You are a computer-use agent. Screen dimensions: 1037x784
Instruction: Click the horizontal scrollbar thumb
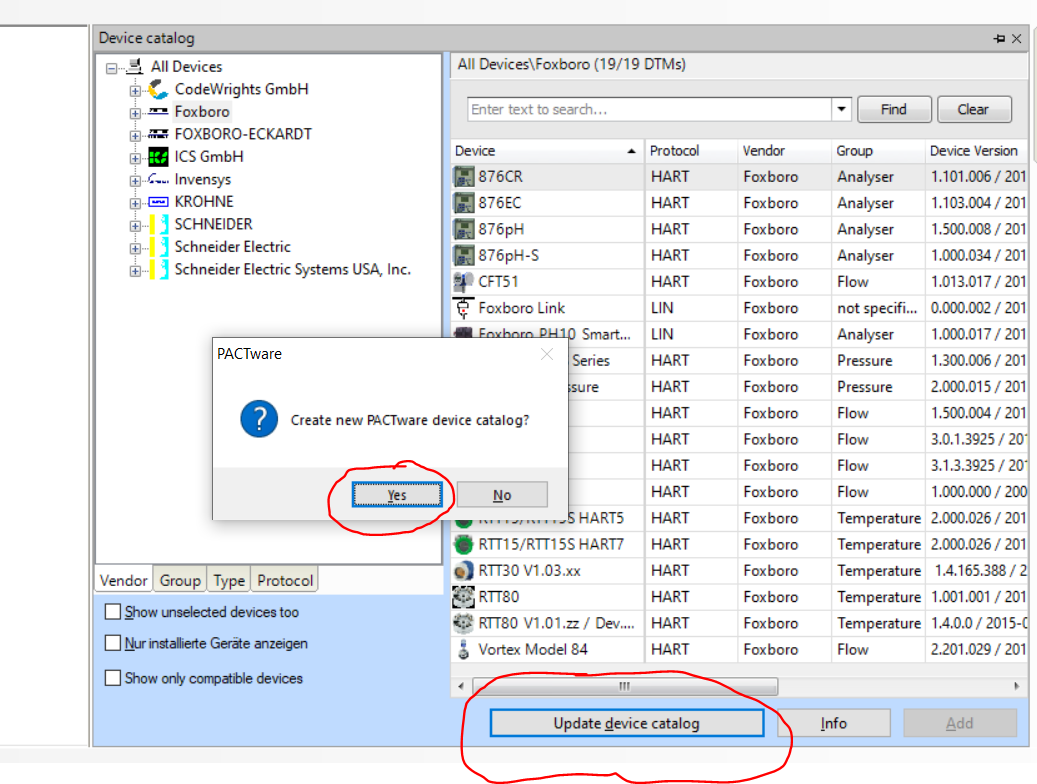click(x=625, y=686)
